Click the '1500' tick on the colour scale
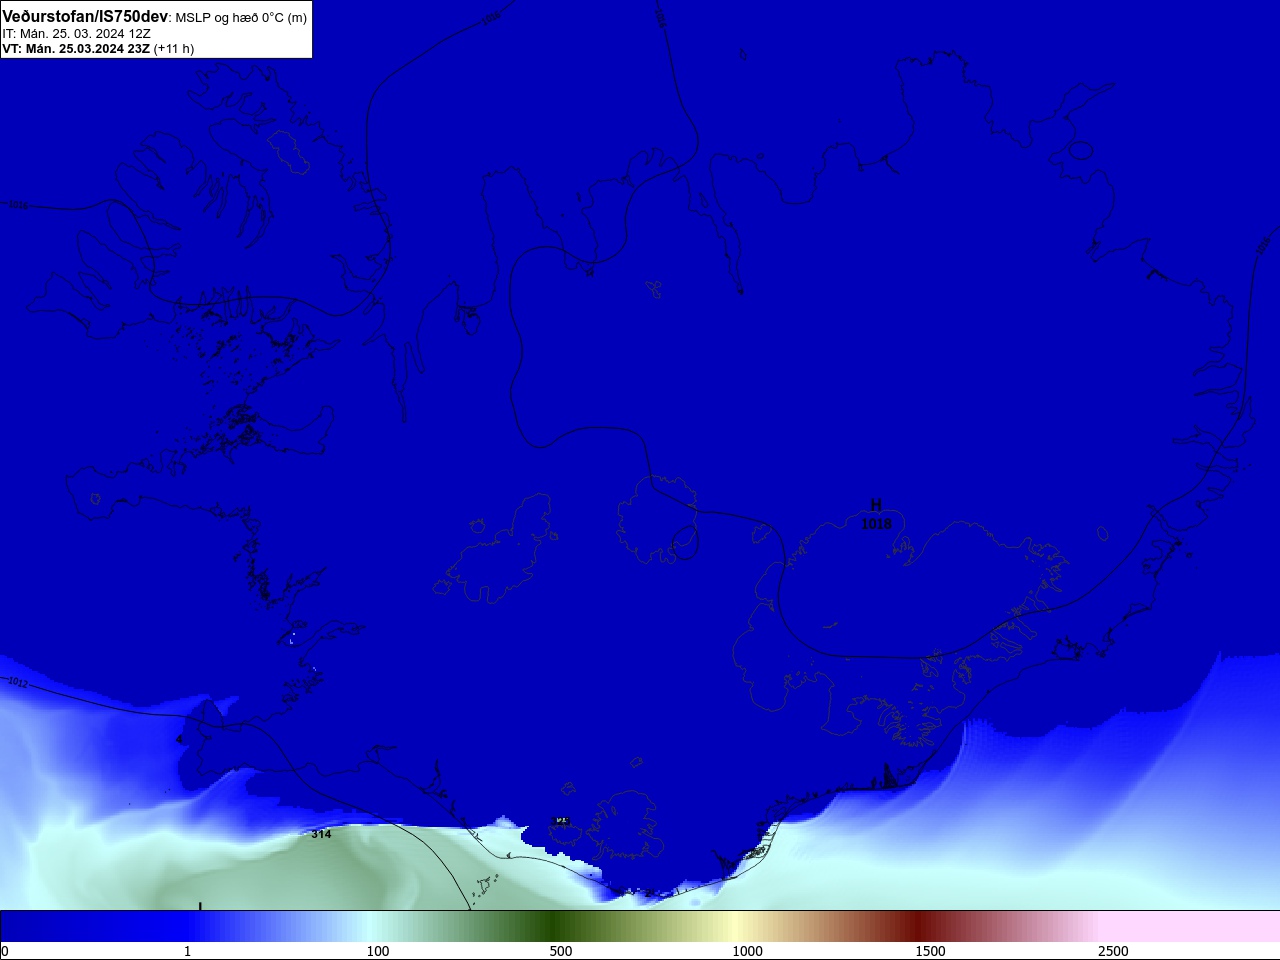Viewport: 1280px width, 960px height. (931, 951)
